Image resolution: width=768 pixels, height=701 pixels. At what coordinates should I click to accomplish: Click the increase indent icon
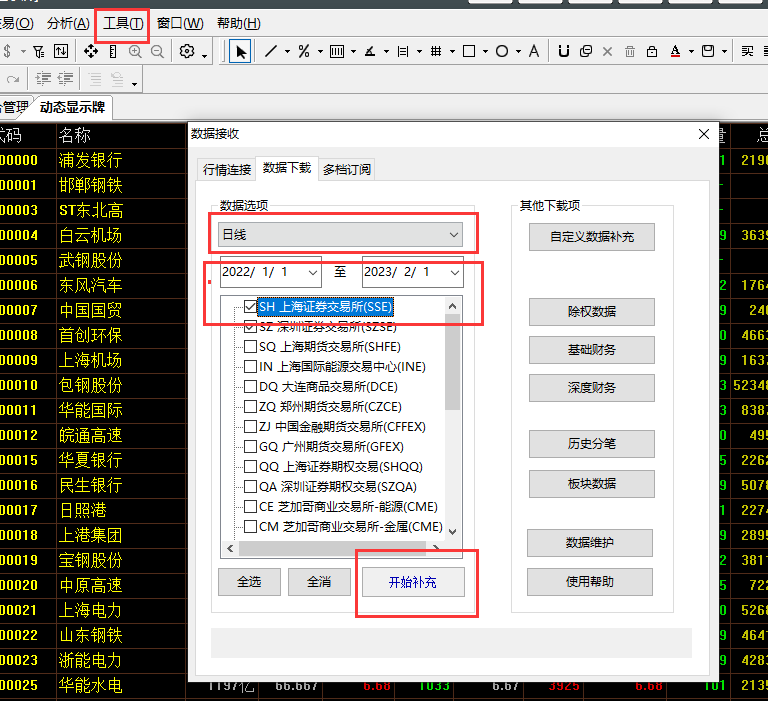point(43,78)
